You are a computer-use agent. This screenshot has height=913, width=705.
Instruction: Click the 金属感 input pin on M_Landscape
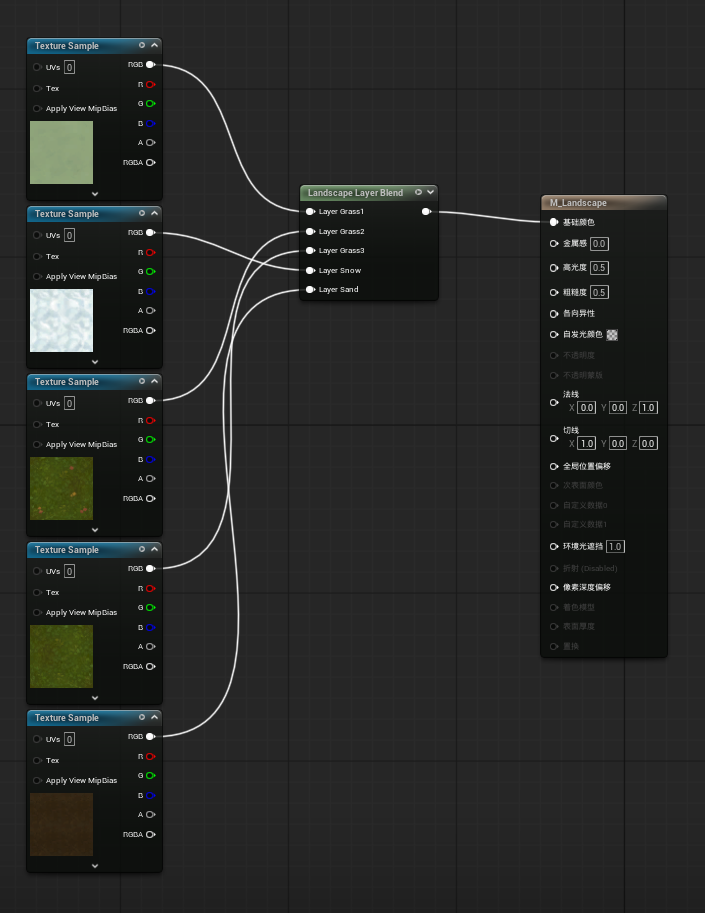point(554,243)
